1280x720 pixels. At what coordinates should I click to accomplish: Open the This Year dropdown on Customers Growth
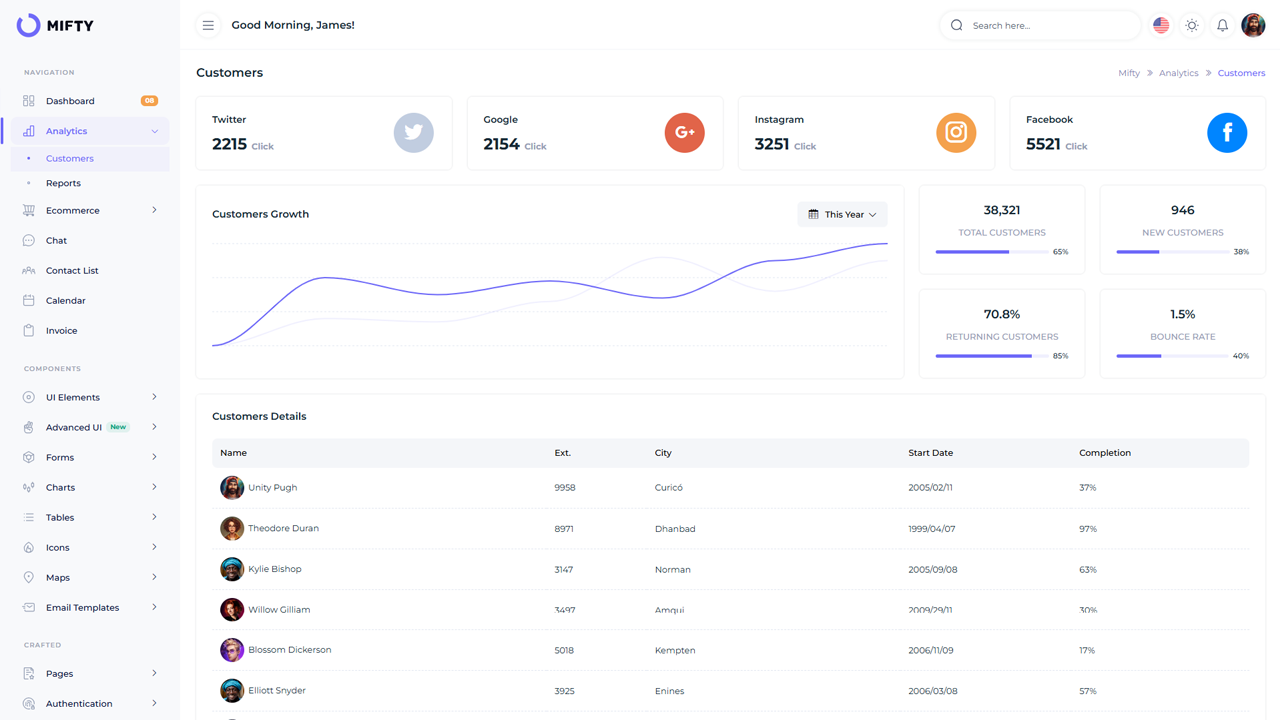click(842, 214)
